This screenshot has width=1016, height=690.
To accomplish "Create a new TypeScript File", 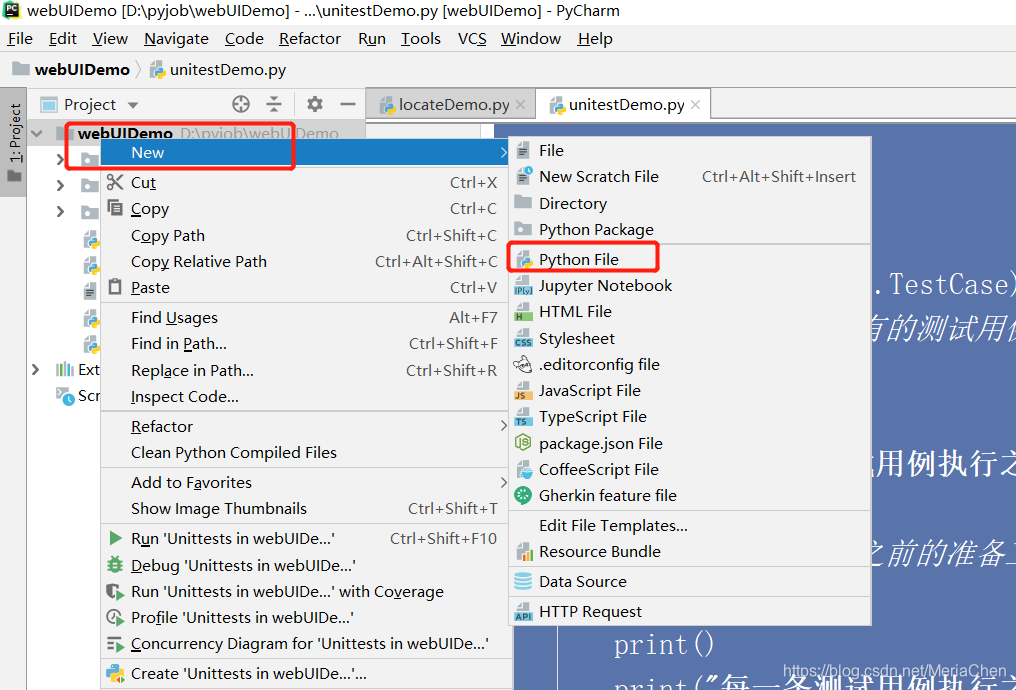I will (690, 417).
